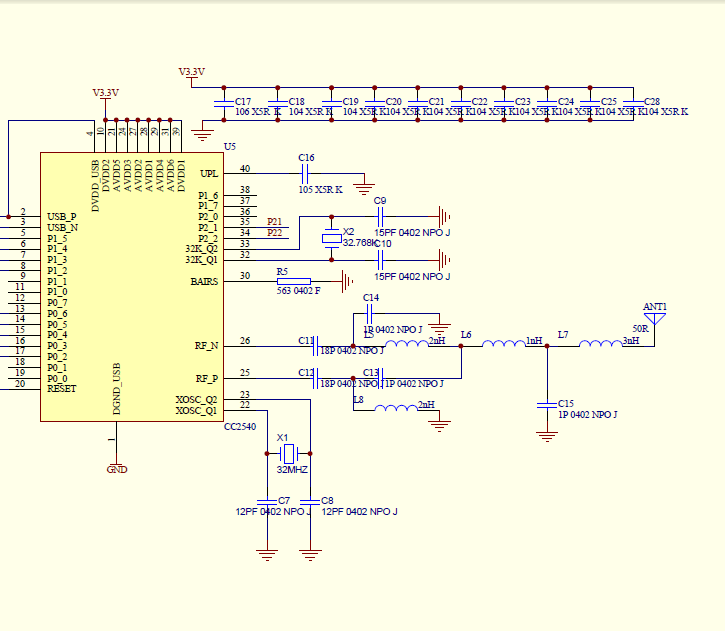This screenshot has width=725, height=631.
Task: Select the P22 net label
Action: pos(274,233)
